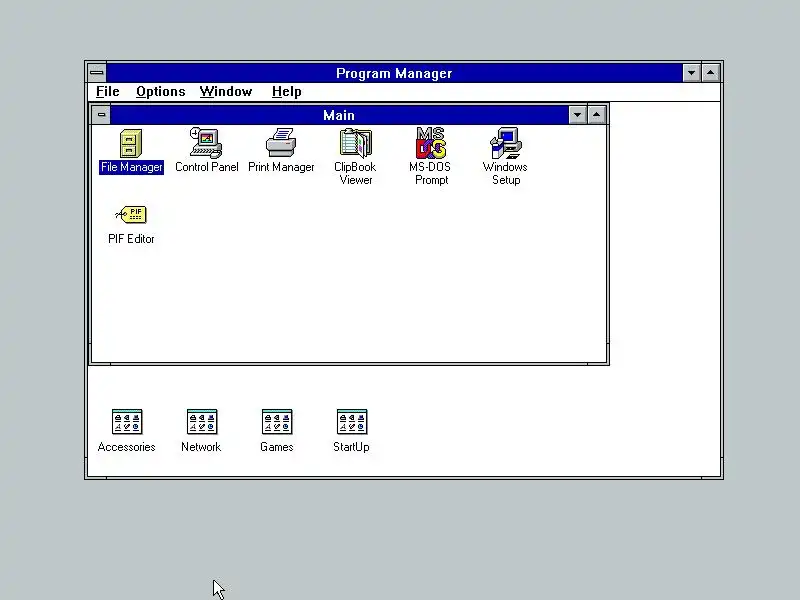Click the Accessories label text

pyautogui.click(x=127, y=447)
